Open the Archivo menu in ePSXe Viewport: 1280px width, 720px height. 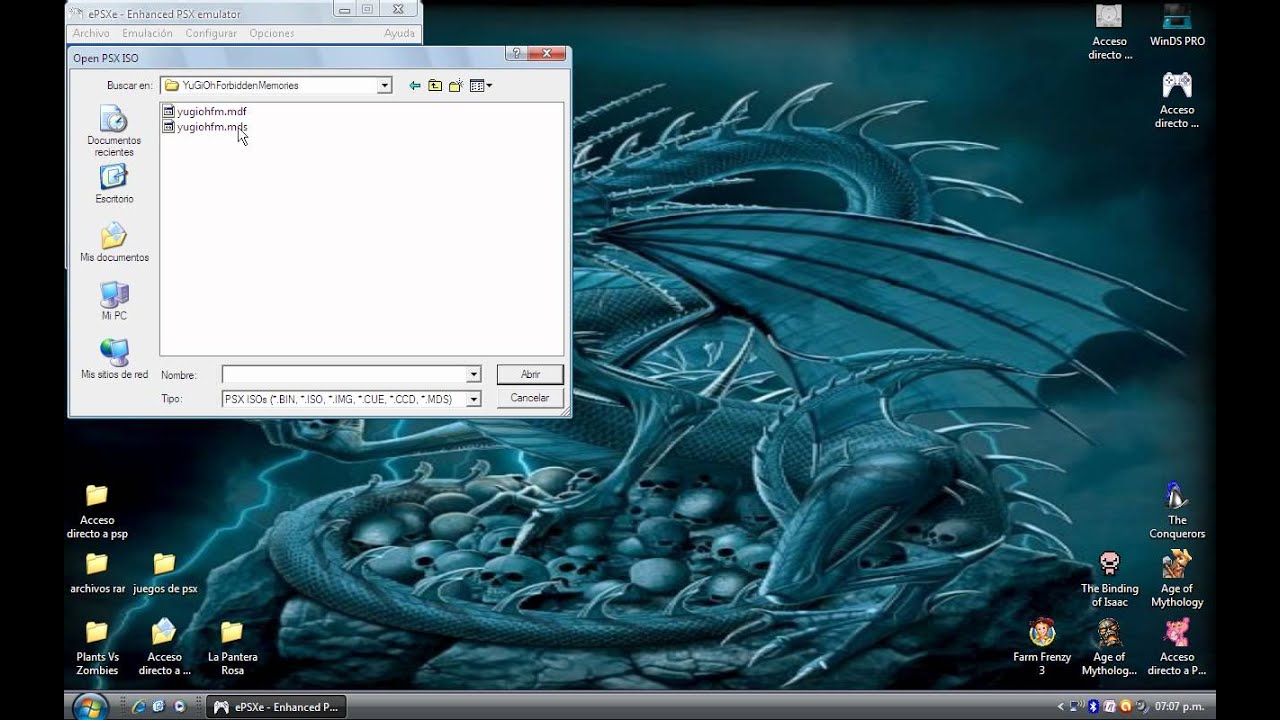click(91, 33)
